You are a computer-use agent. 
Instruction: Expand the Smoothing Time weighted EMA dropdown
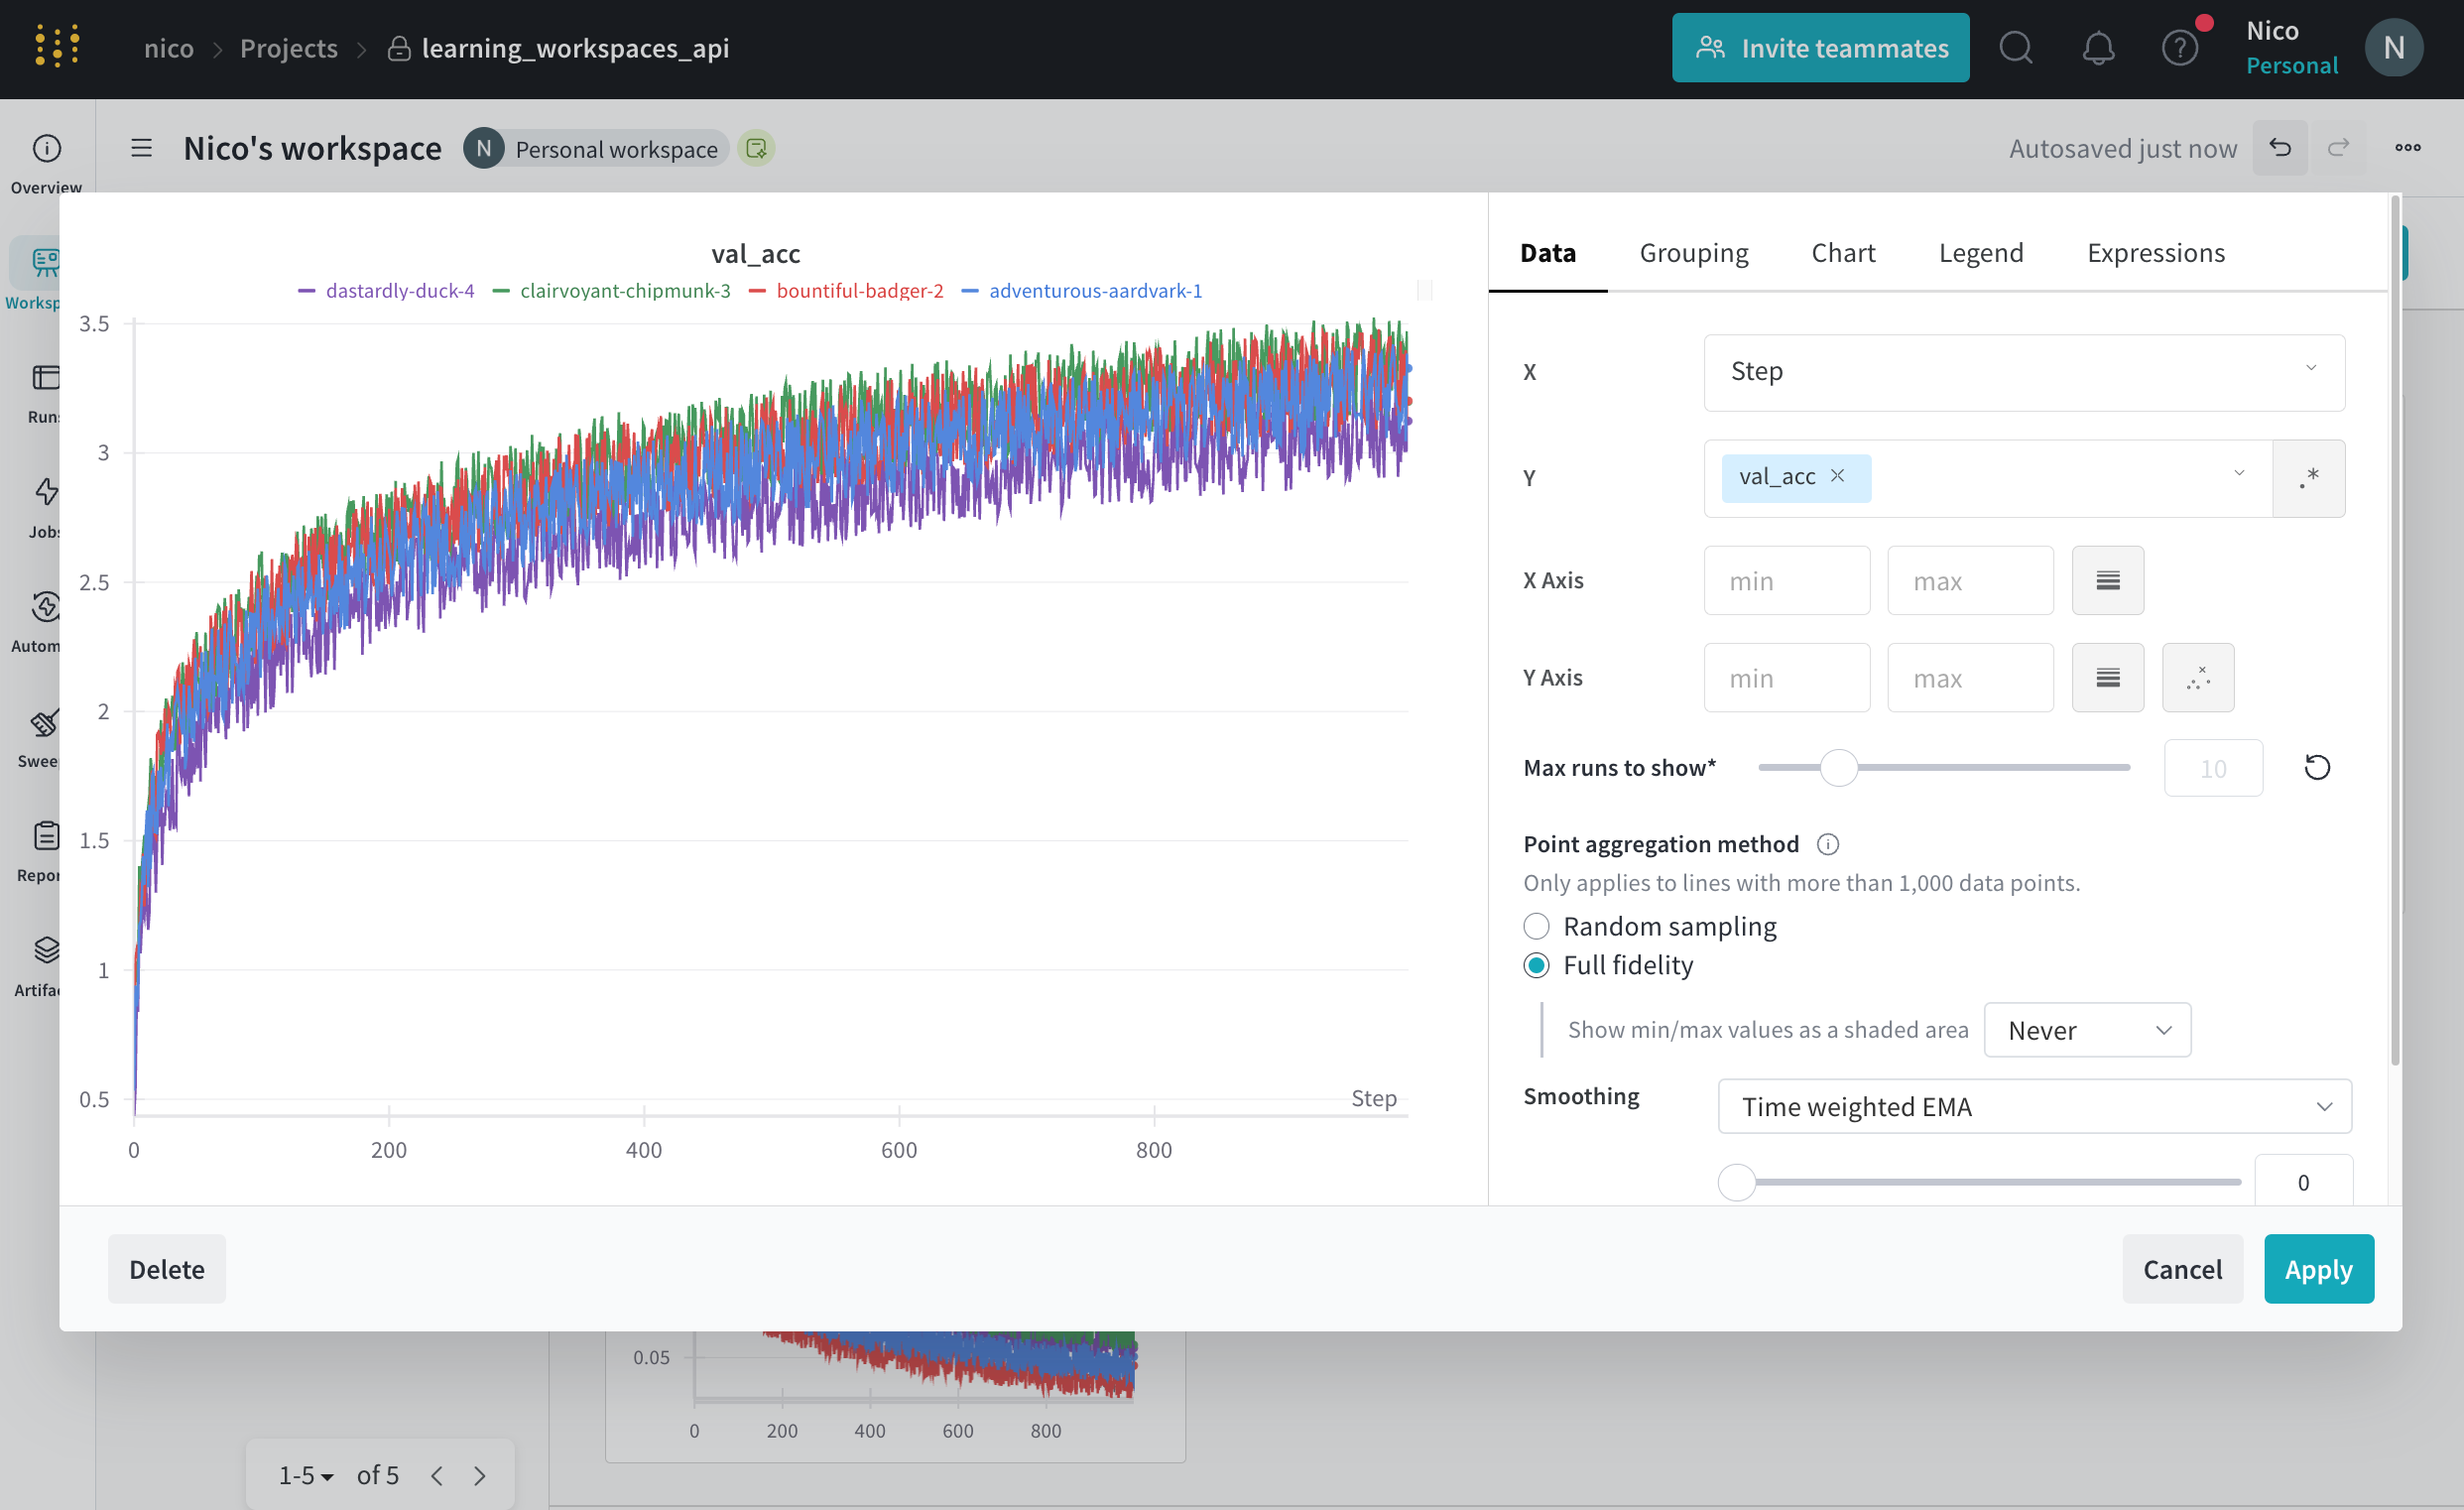[x=2033, y=1106]
